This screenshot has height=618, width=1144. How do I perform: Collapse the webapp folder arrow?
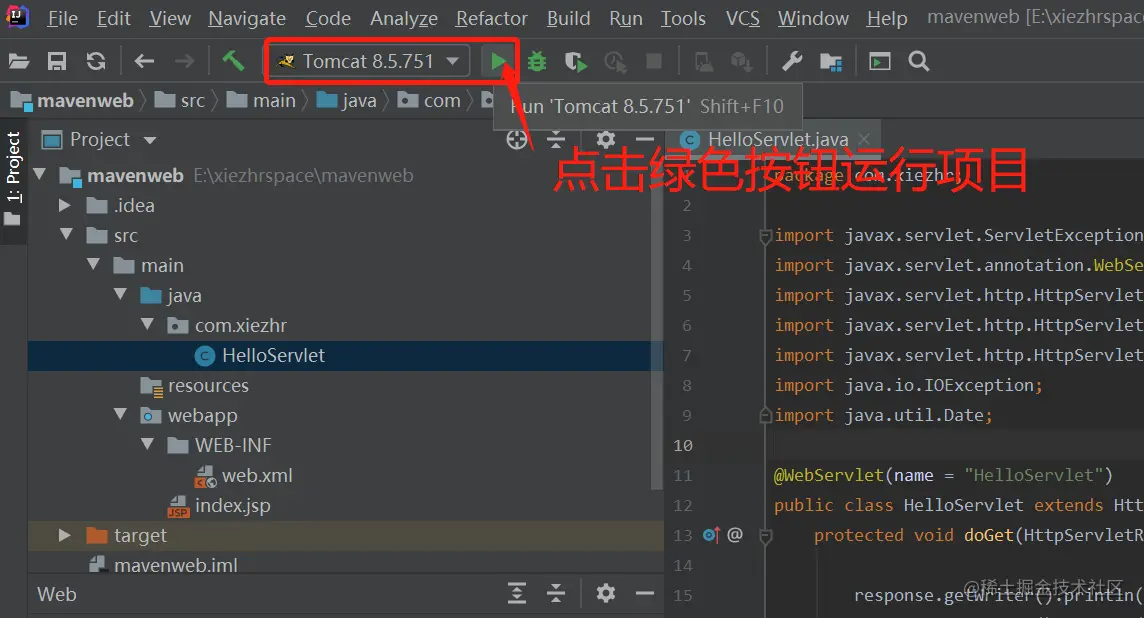pyautogui.click(x=120, y=414)
